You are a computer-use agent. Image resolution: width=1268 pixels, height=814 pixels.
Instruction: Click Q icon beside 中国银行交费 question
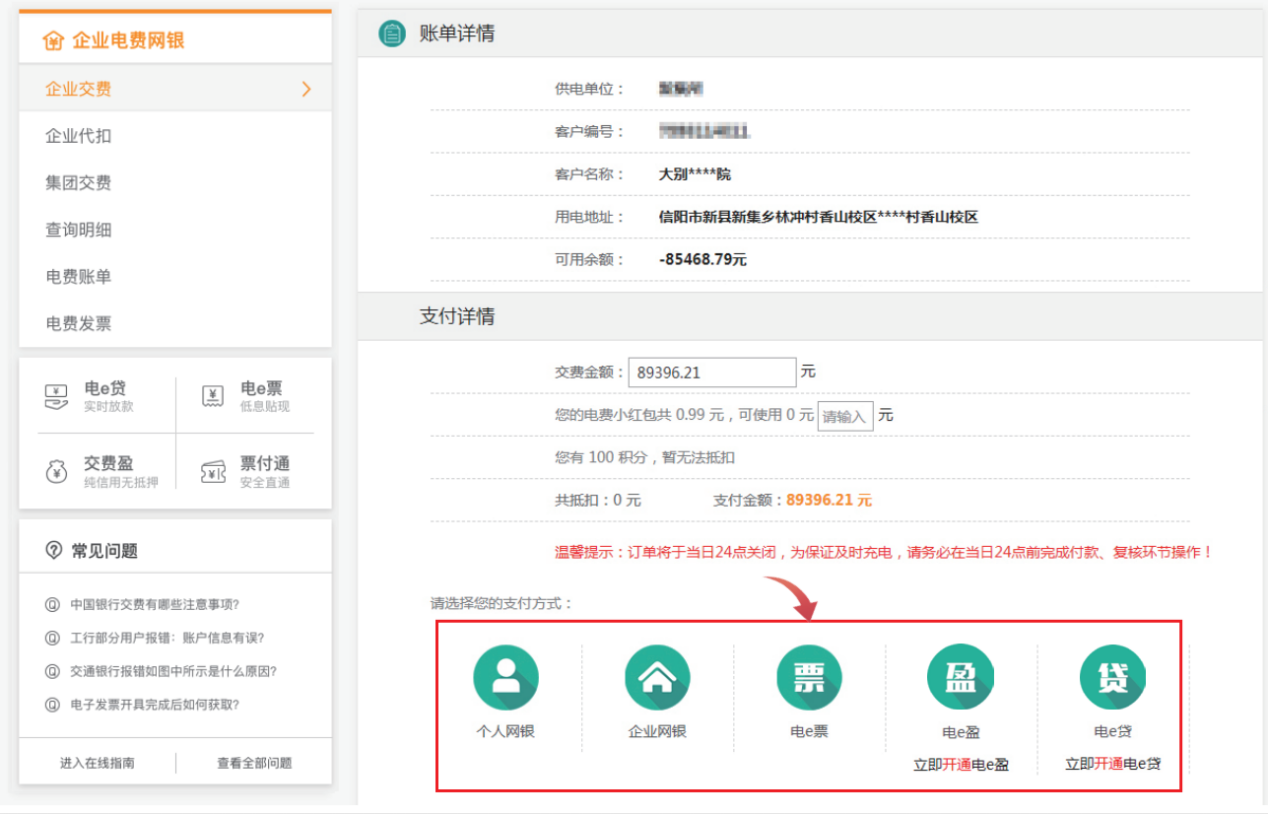52,605
